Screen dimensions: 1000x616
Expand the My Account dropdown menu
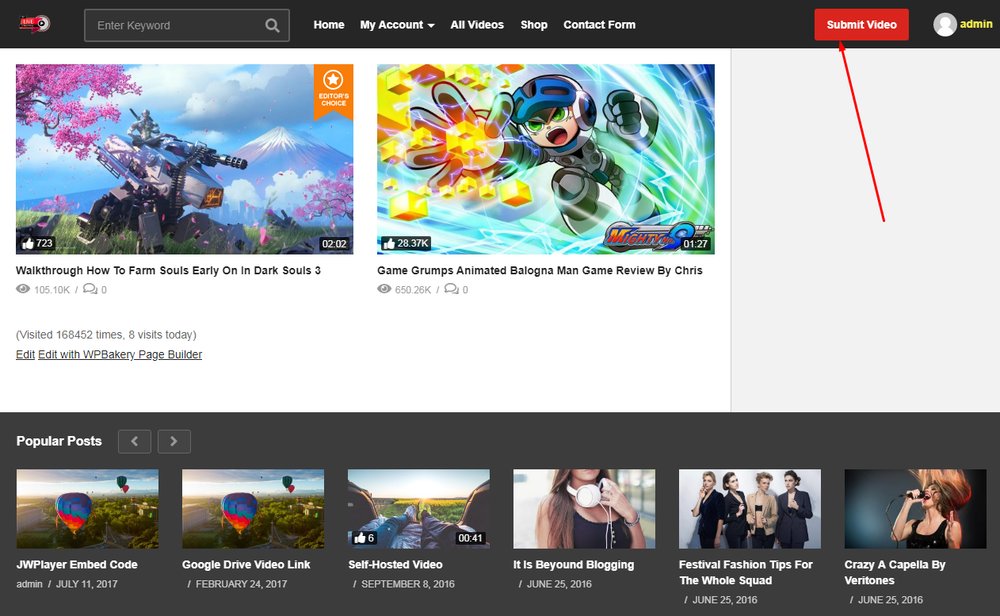pos(397,25)
